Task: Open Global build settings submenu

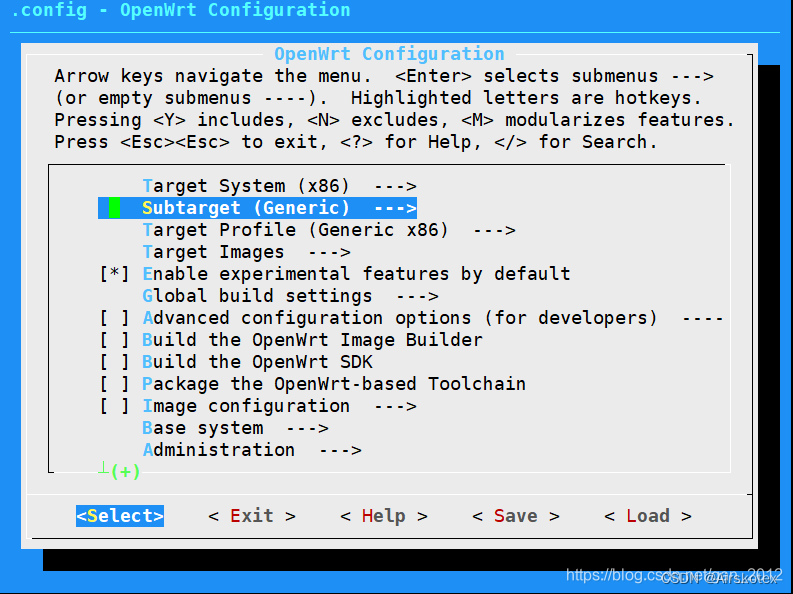Action: tap(290, 296)
